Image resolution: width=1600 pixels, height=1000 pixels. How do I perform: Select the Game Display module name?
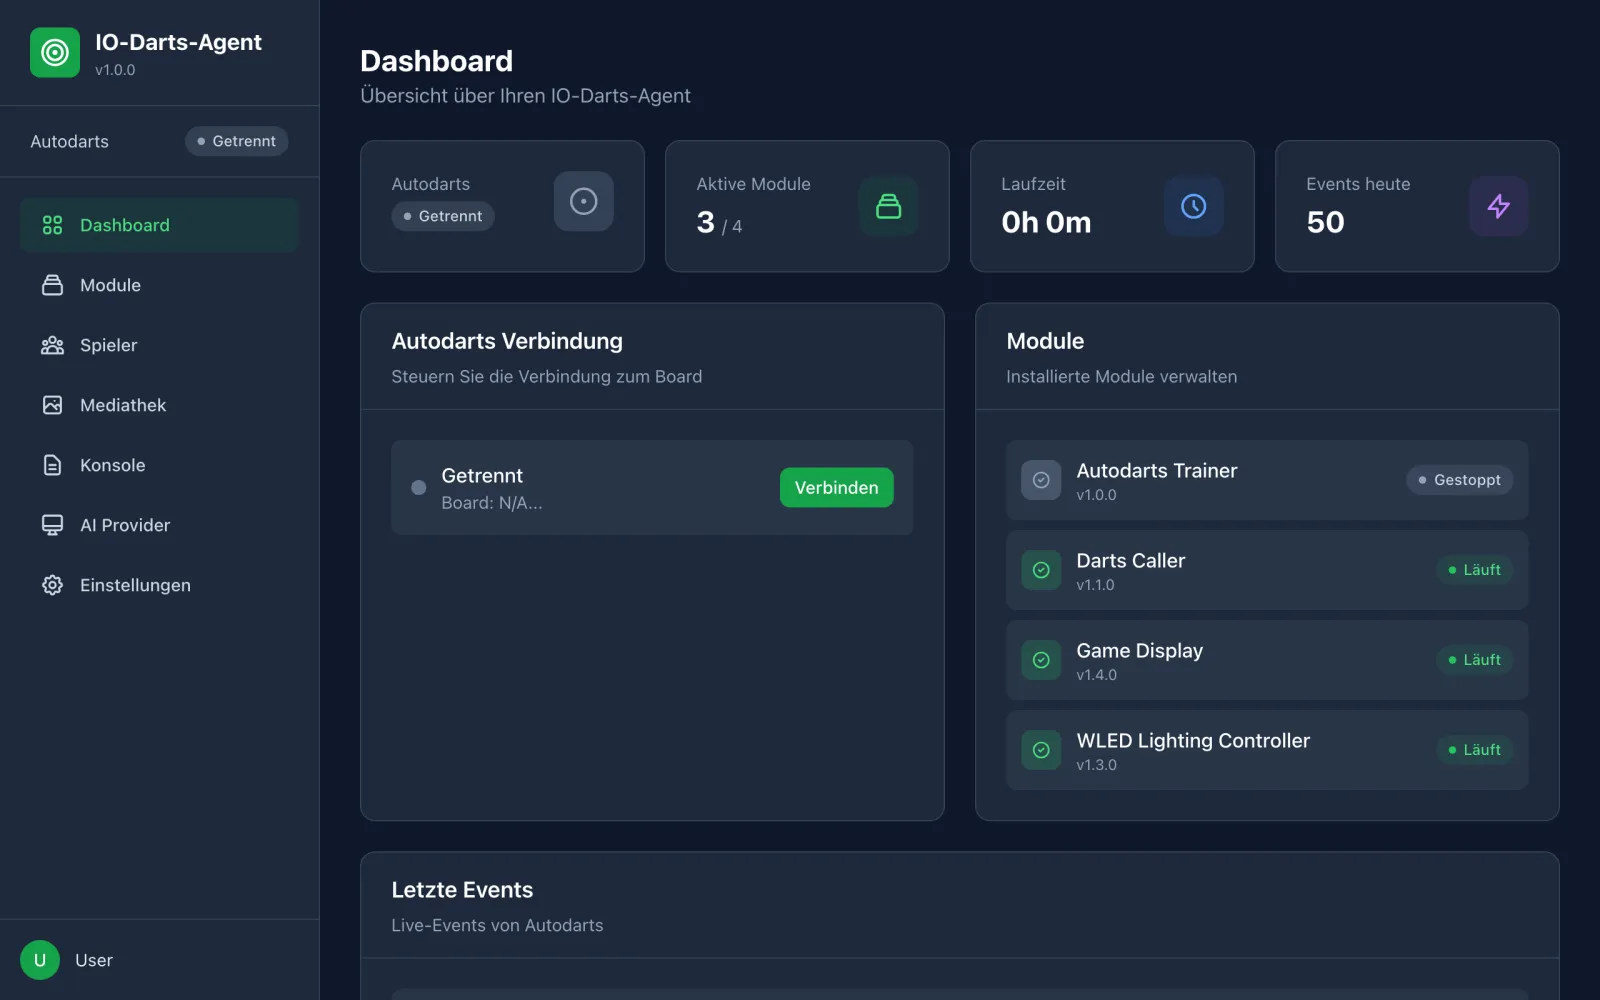[x=1140, y=651]
